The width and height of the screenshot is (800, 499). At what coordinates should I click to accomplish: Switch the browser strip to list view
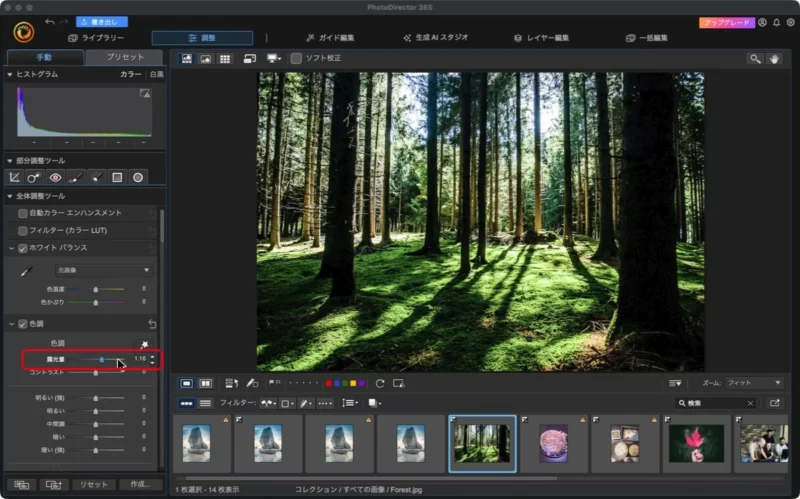point(205,403)
